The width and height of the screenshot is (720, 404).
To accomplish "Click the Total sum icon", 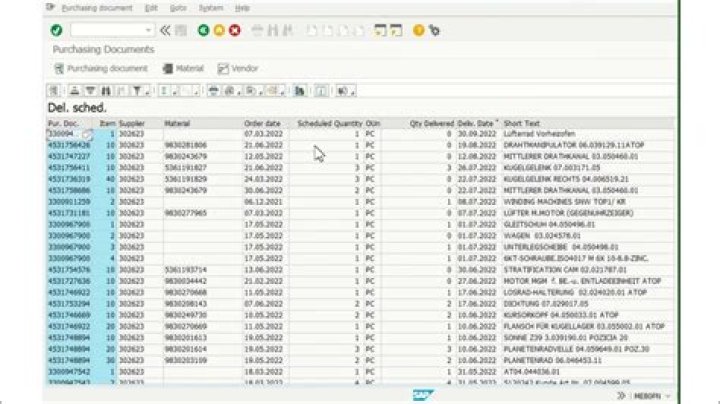I will 163,91.
